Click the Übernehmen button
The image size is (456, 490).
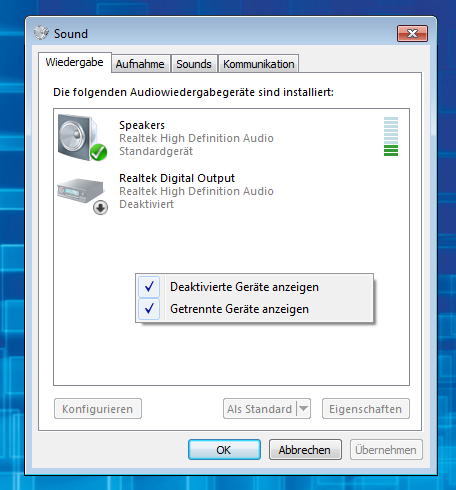(386, 450)
